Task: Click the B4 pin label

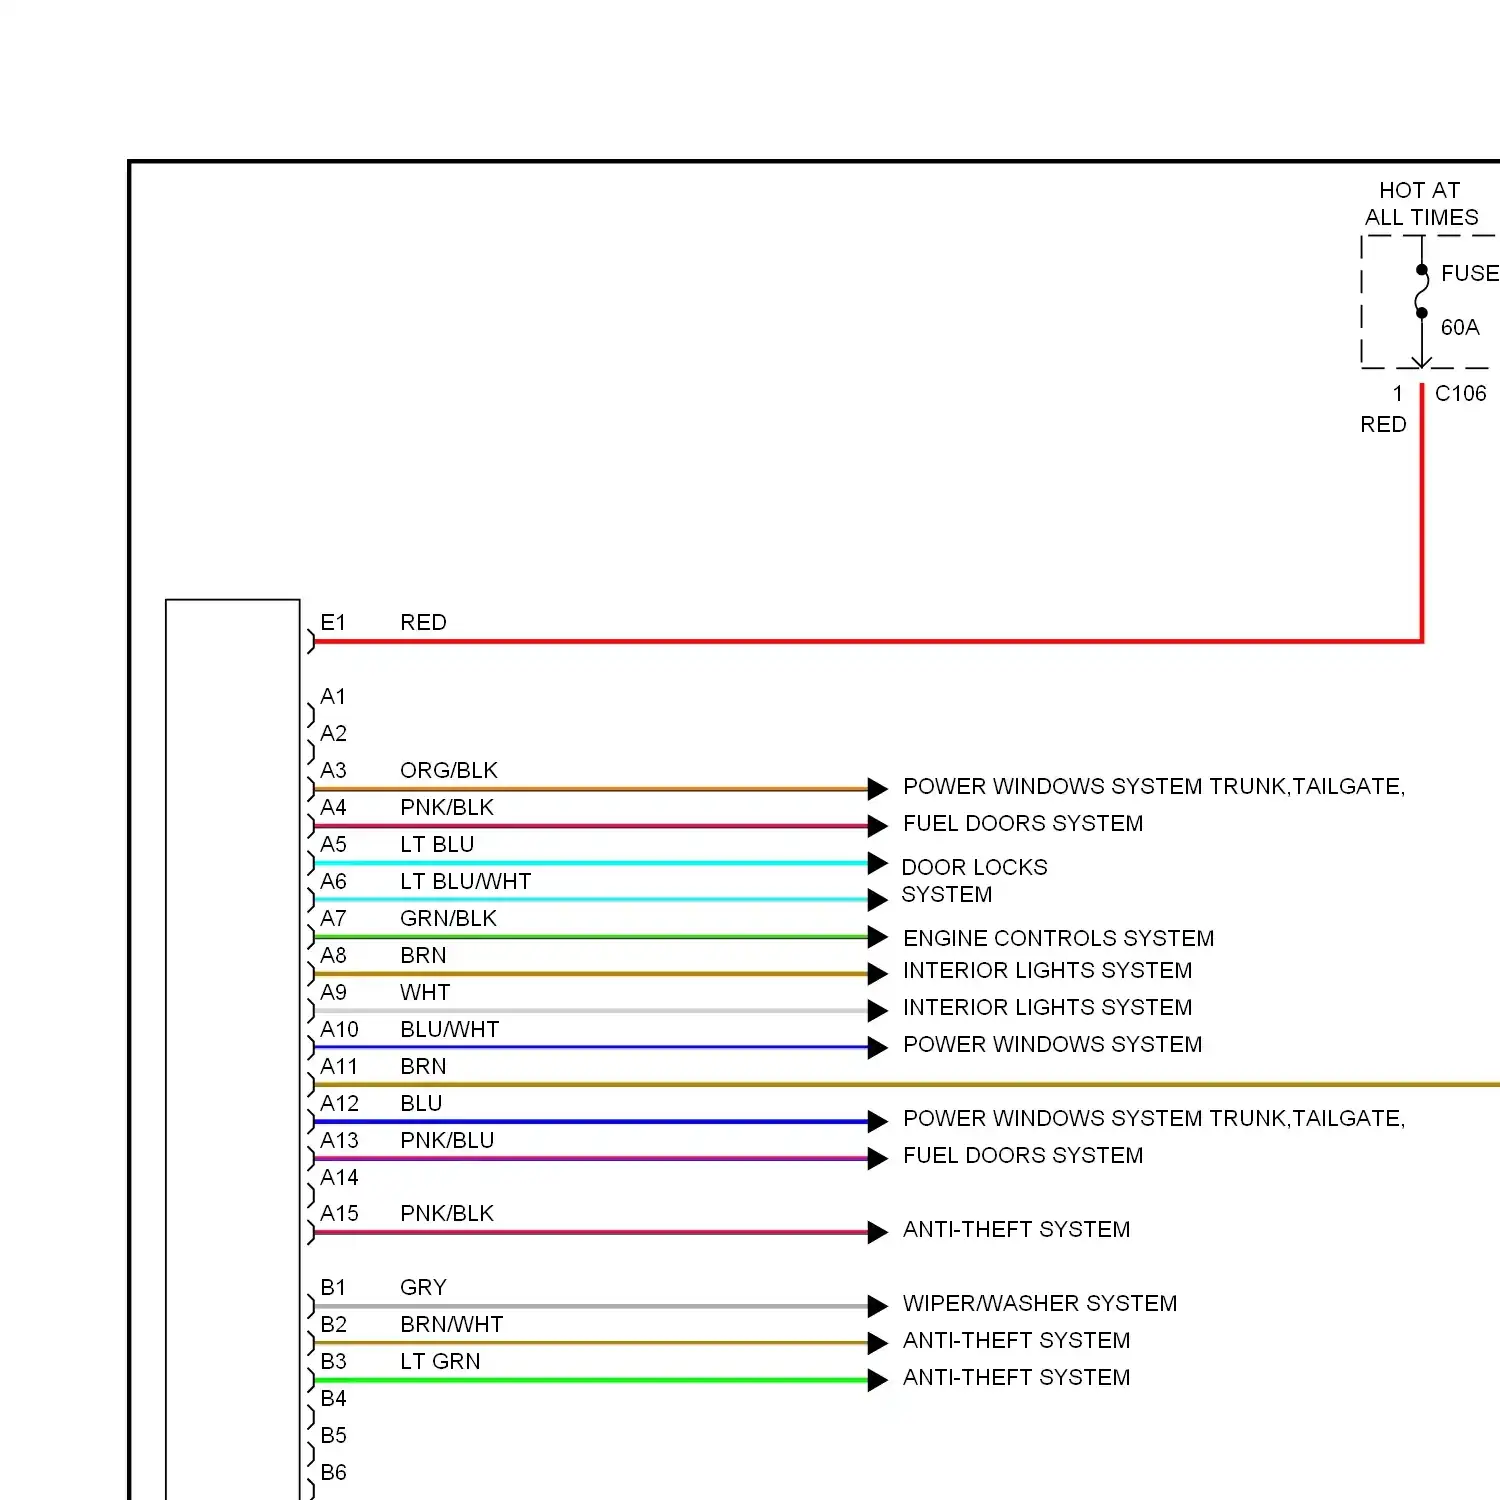Action: (333, 1398)
